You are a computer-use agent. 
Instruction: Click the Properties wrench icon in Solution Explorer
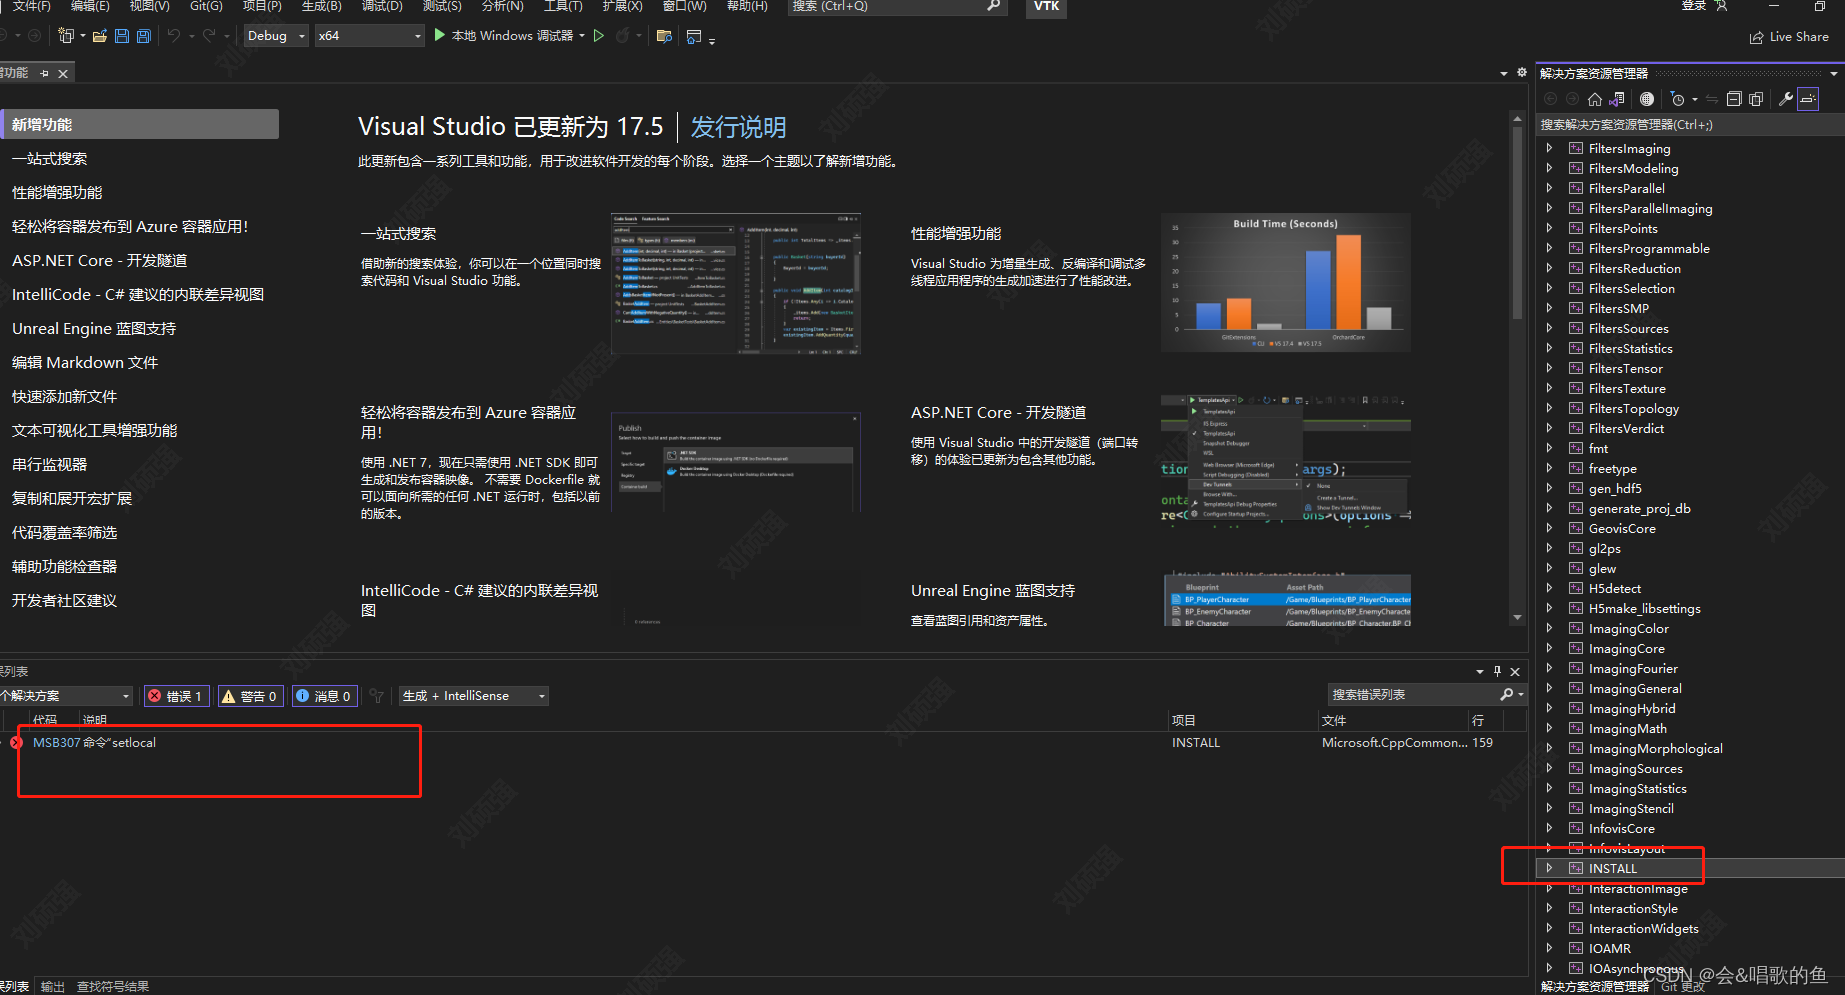[1786, 98]
